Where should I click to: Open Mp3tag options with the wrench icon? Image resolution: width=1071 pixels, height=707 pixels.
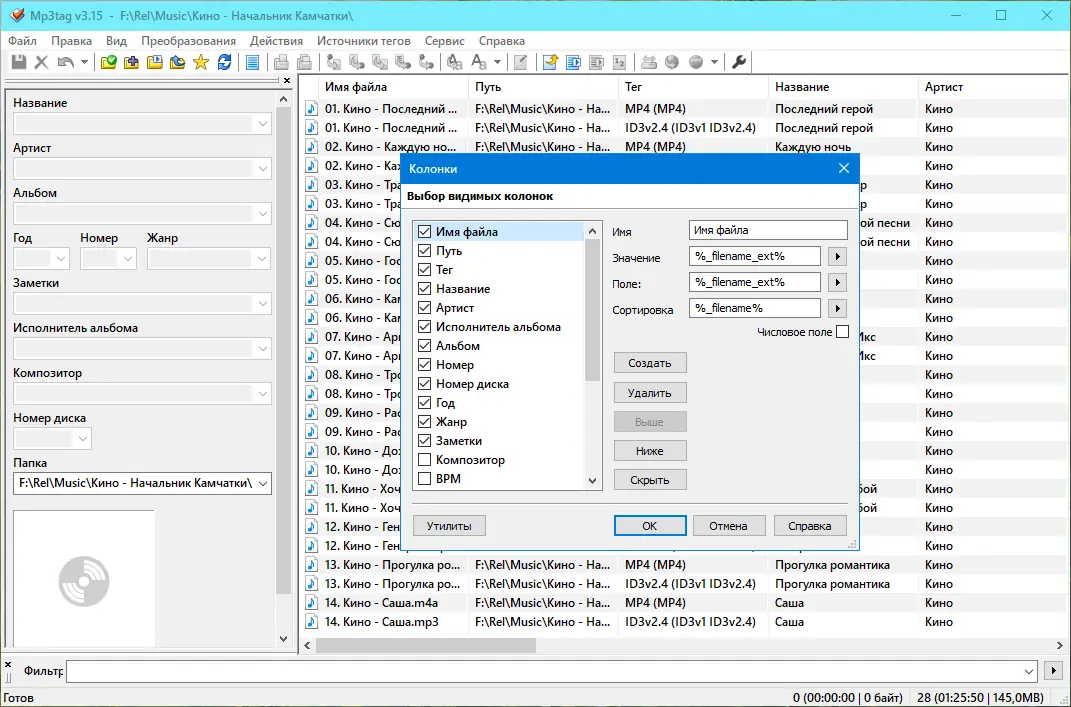tap(738, 62)
